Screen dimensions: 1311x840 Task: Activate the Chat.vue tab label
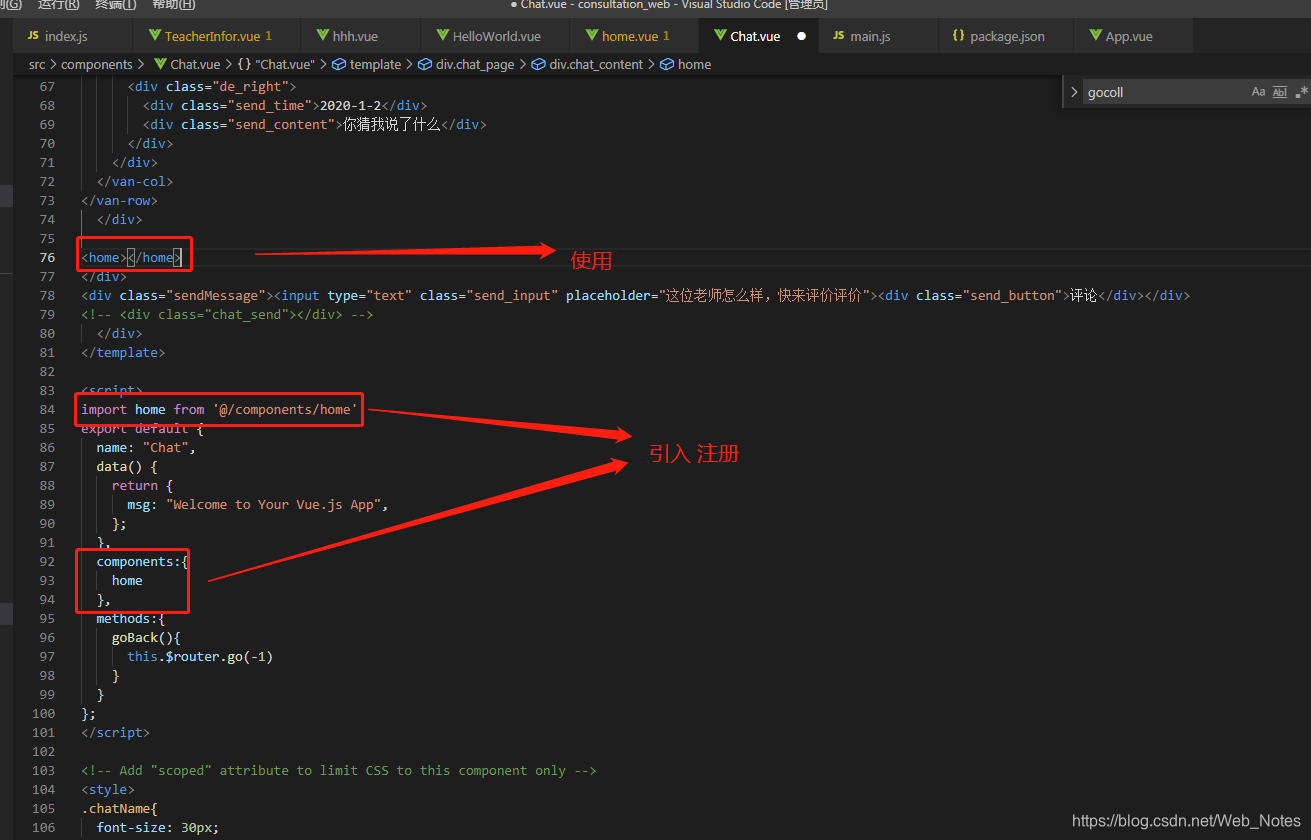pos(755,36)
